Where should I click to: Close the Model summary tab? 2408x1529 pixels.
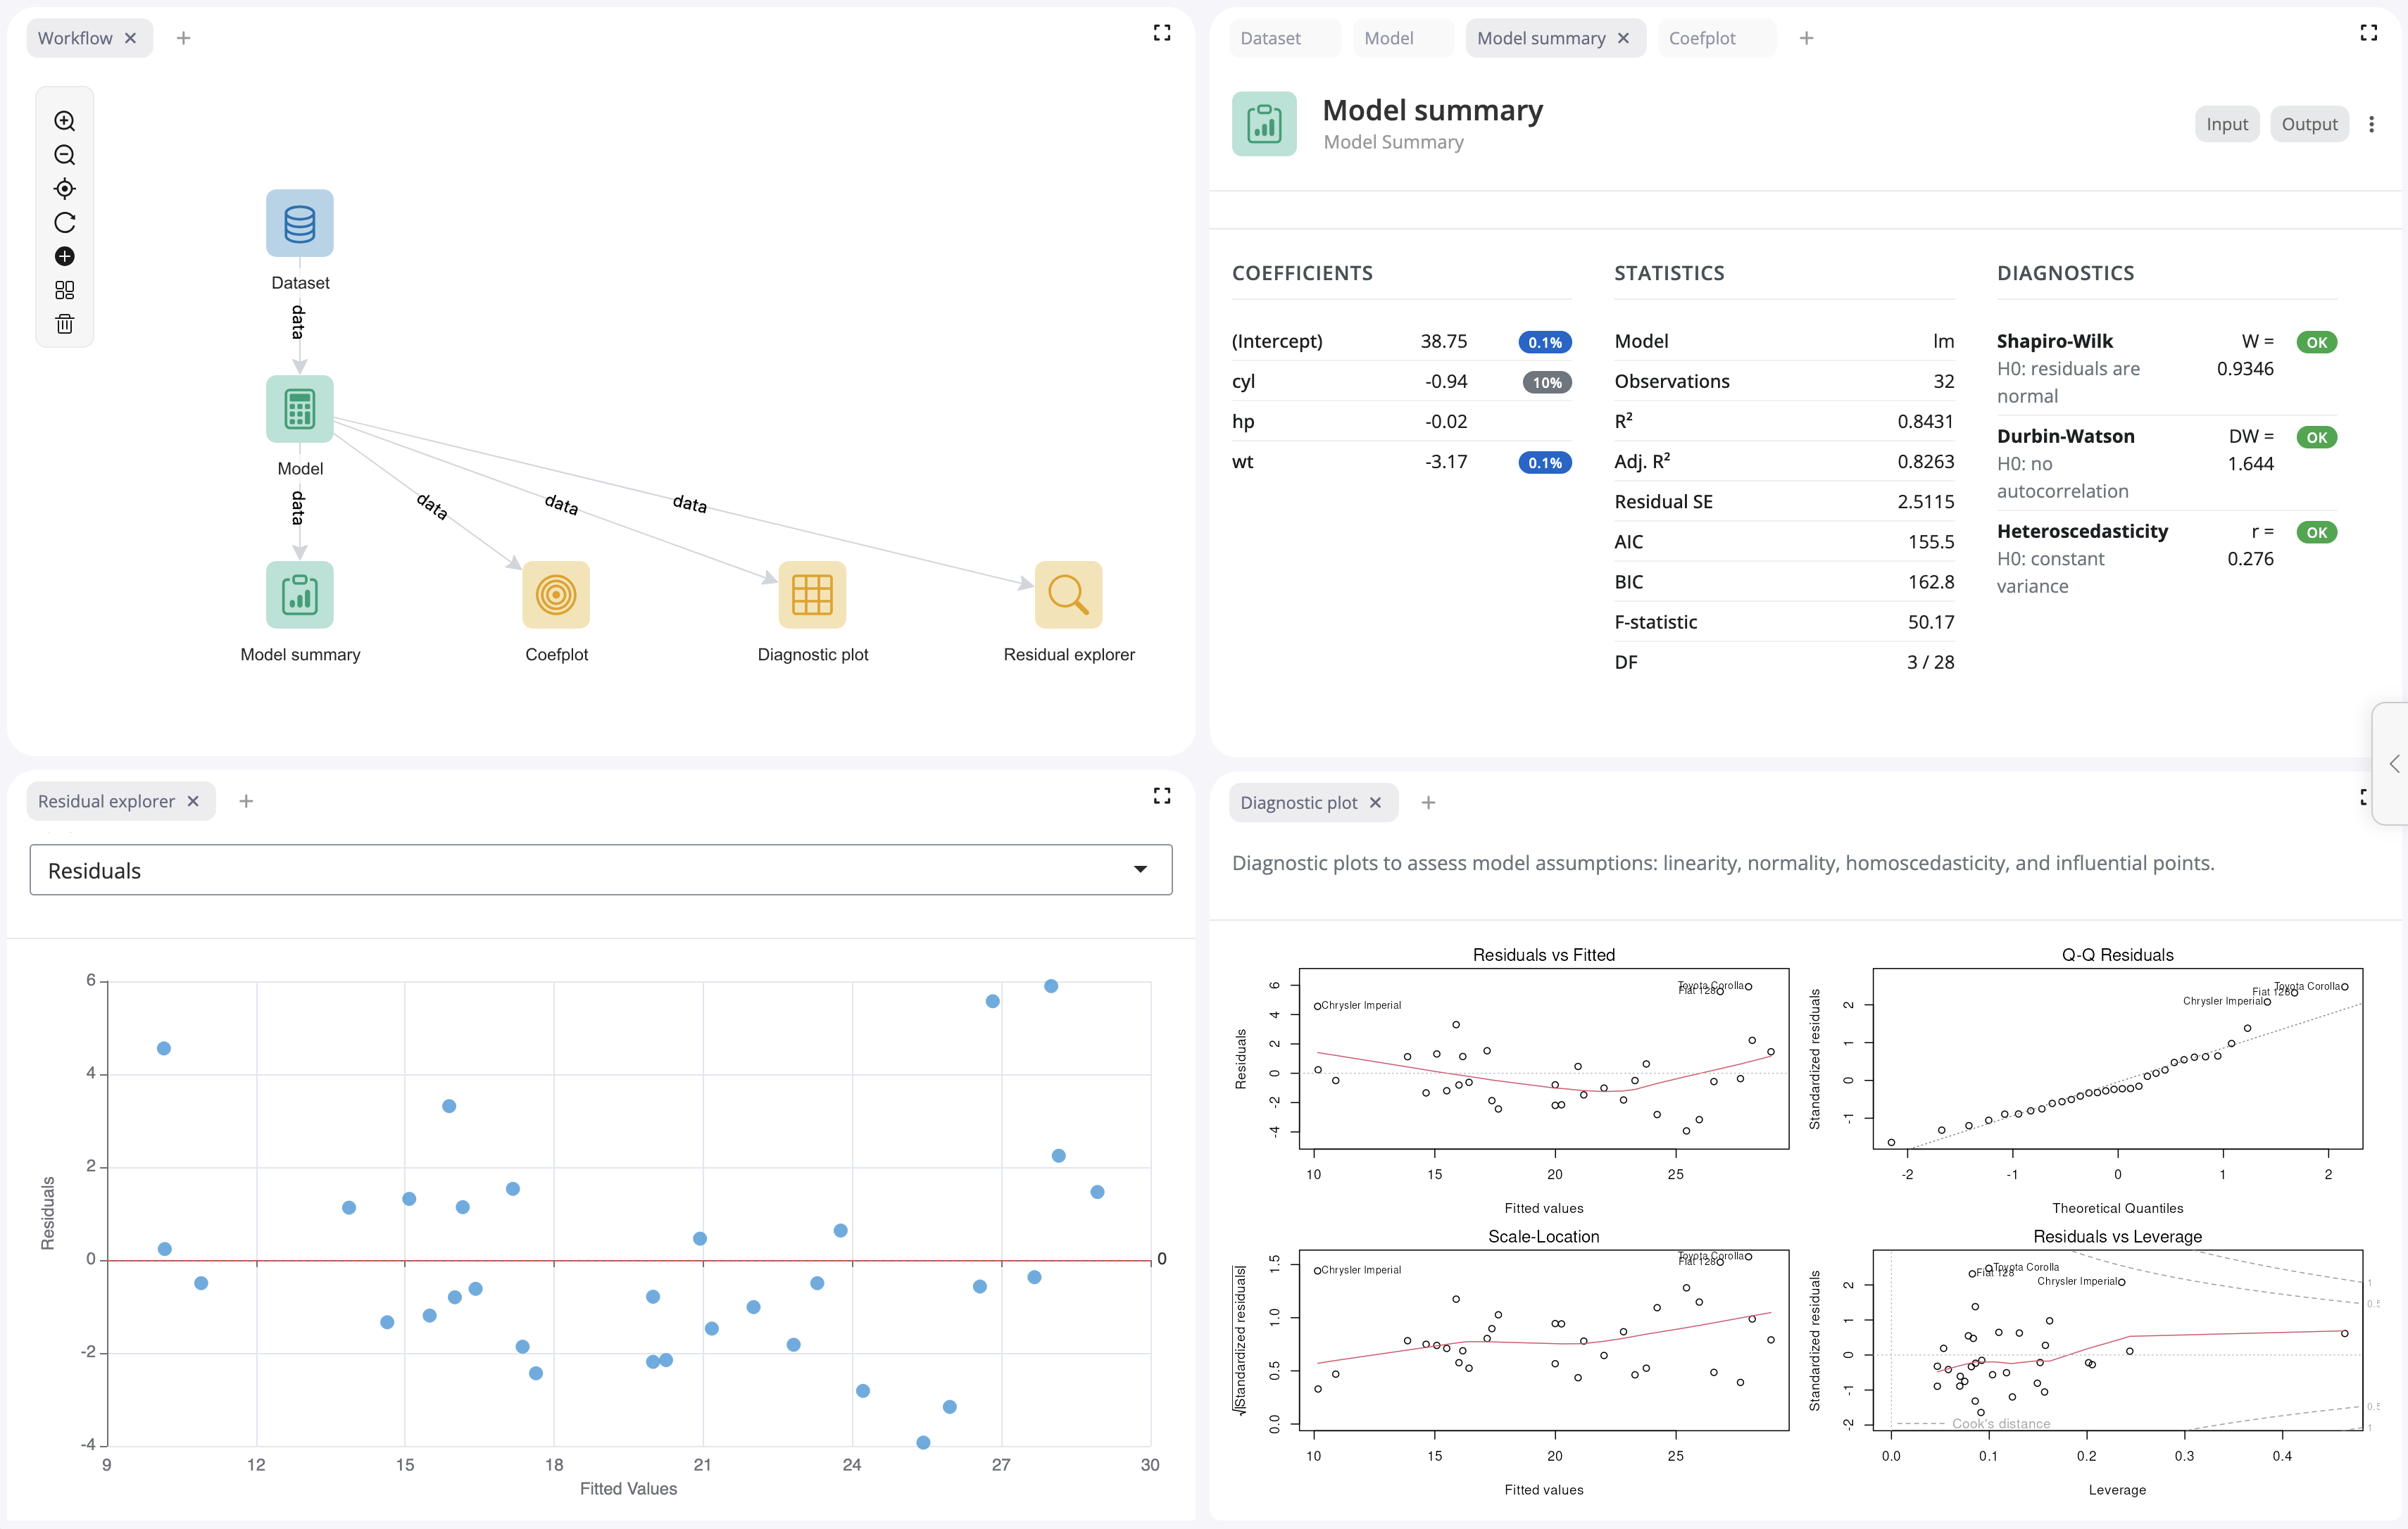tap(1622, 37)
